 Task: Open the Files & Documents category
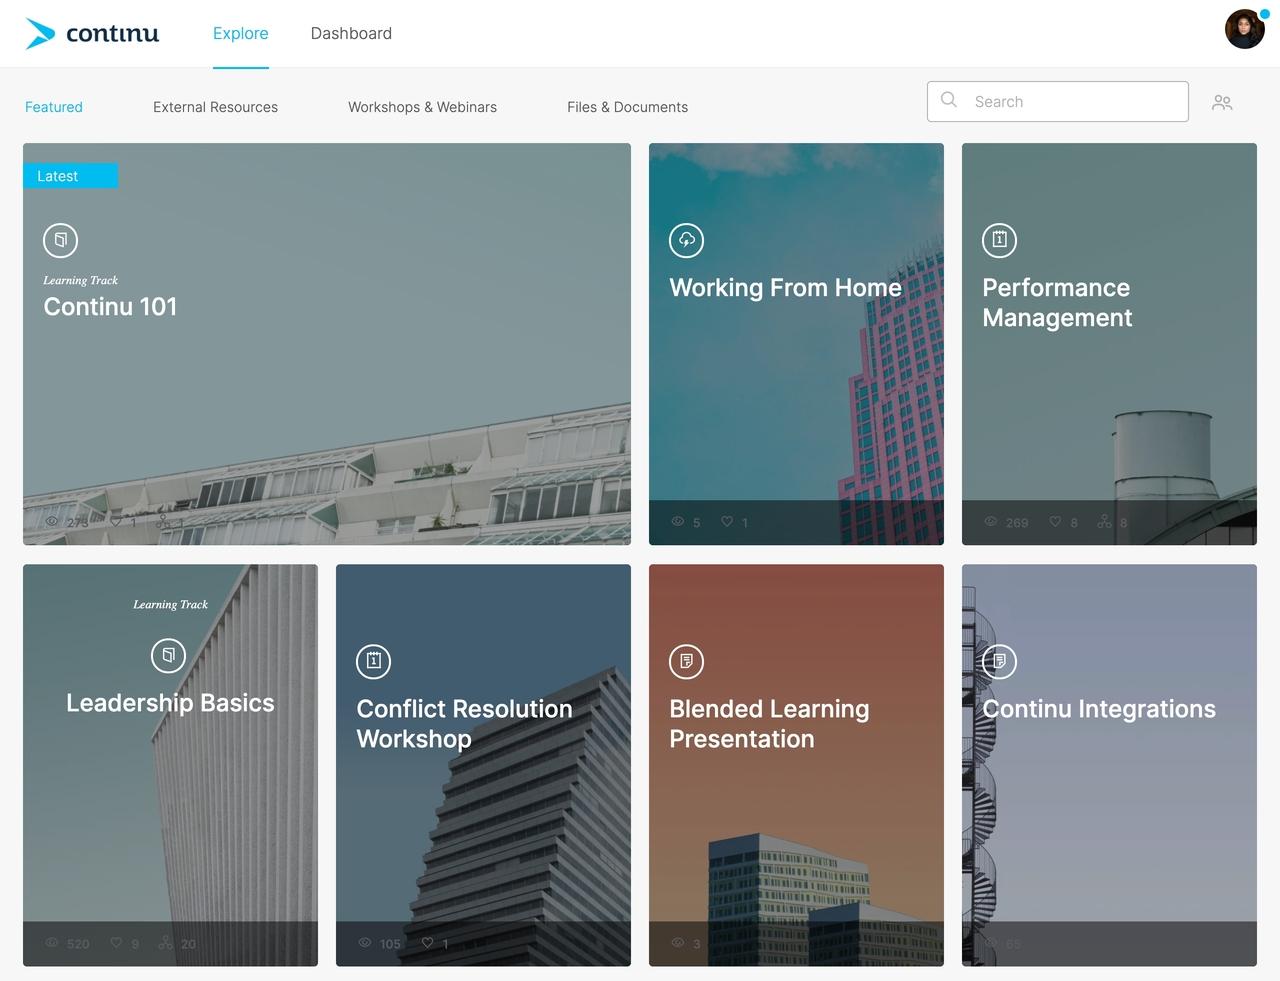tap(627, 107)
